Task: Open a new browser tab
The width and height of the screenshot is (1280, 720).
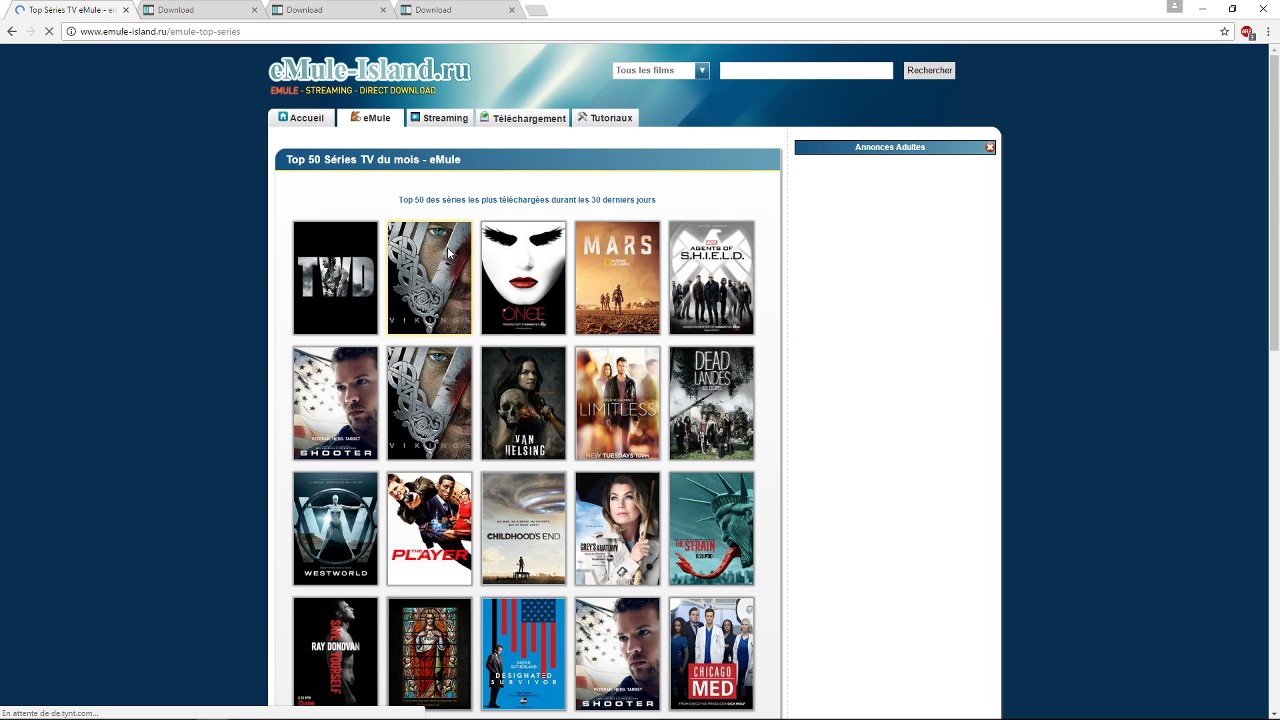Action: [x=536, y=10]
